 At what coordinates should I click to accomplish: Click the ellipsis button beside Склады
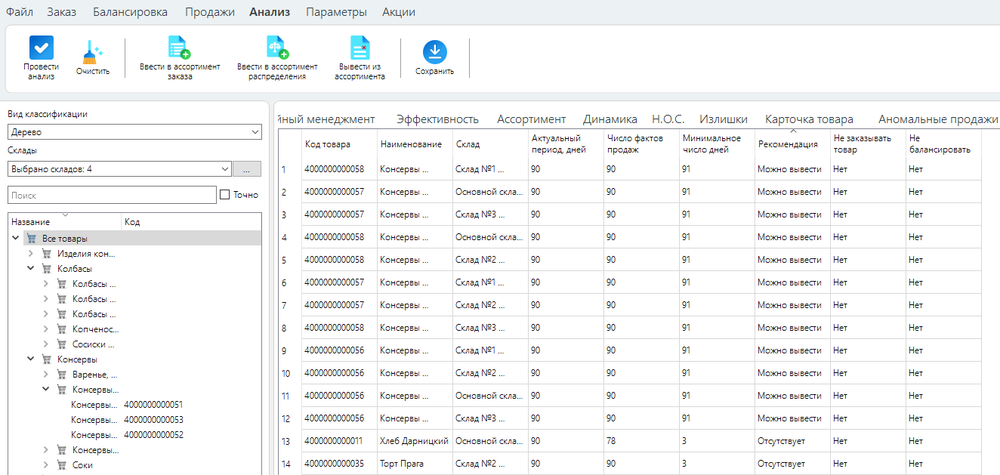(247, 169)
